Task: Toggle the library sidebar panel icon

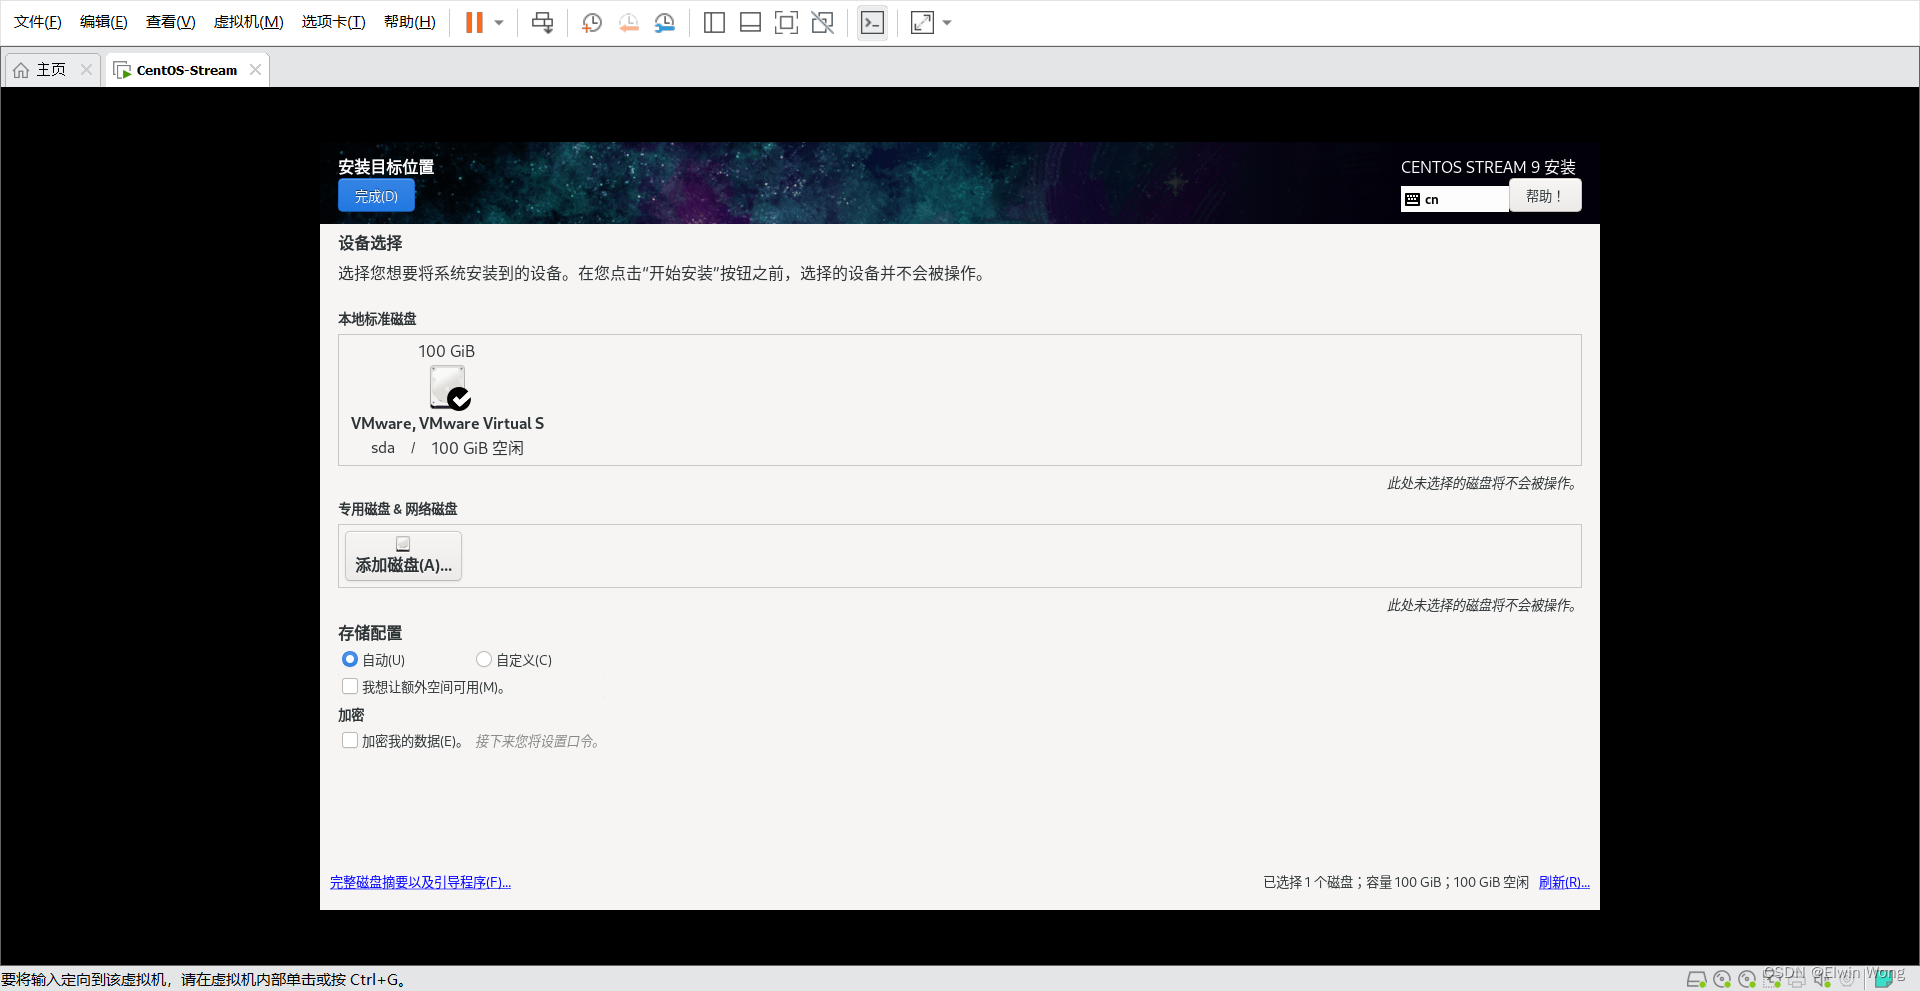Action: [714, 22]
